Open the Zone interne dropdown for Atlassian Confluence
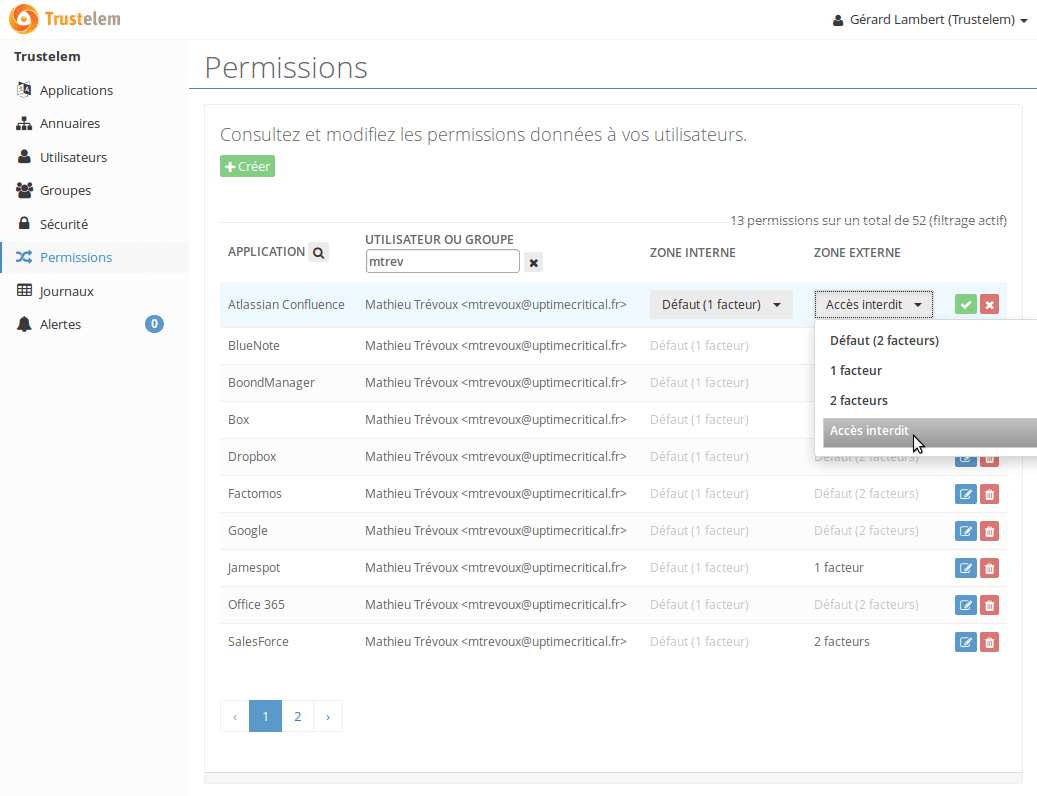1037x796 pixels. (721, 305)
